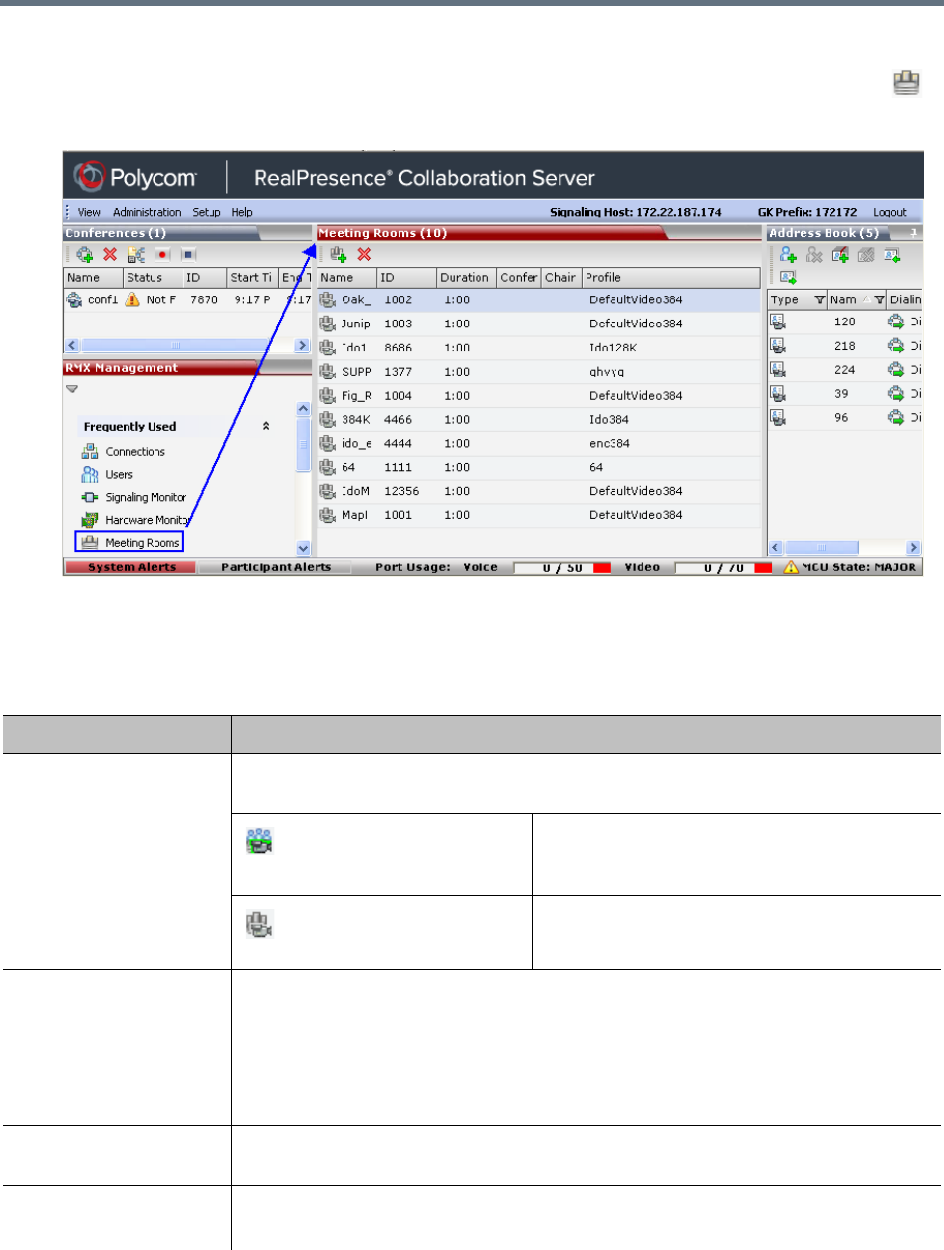Sort Conferences by Status column
This screenshot has width=944, height=1250.
(x=152, y=277)
